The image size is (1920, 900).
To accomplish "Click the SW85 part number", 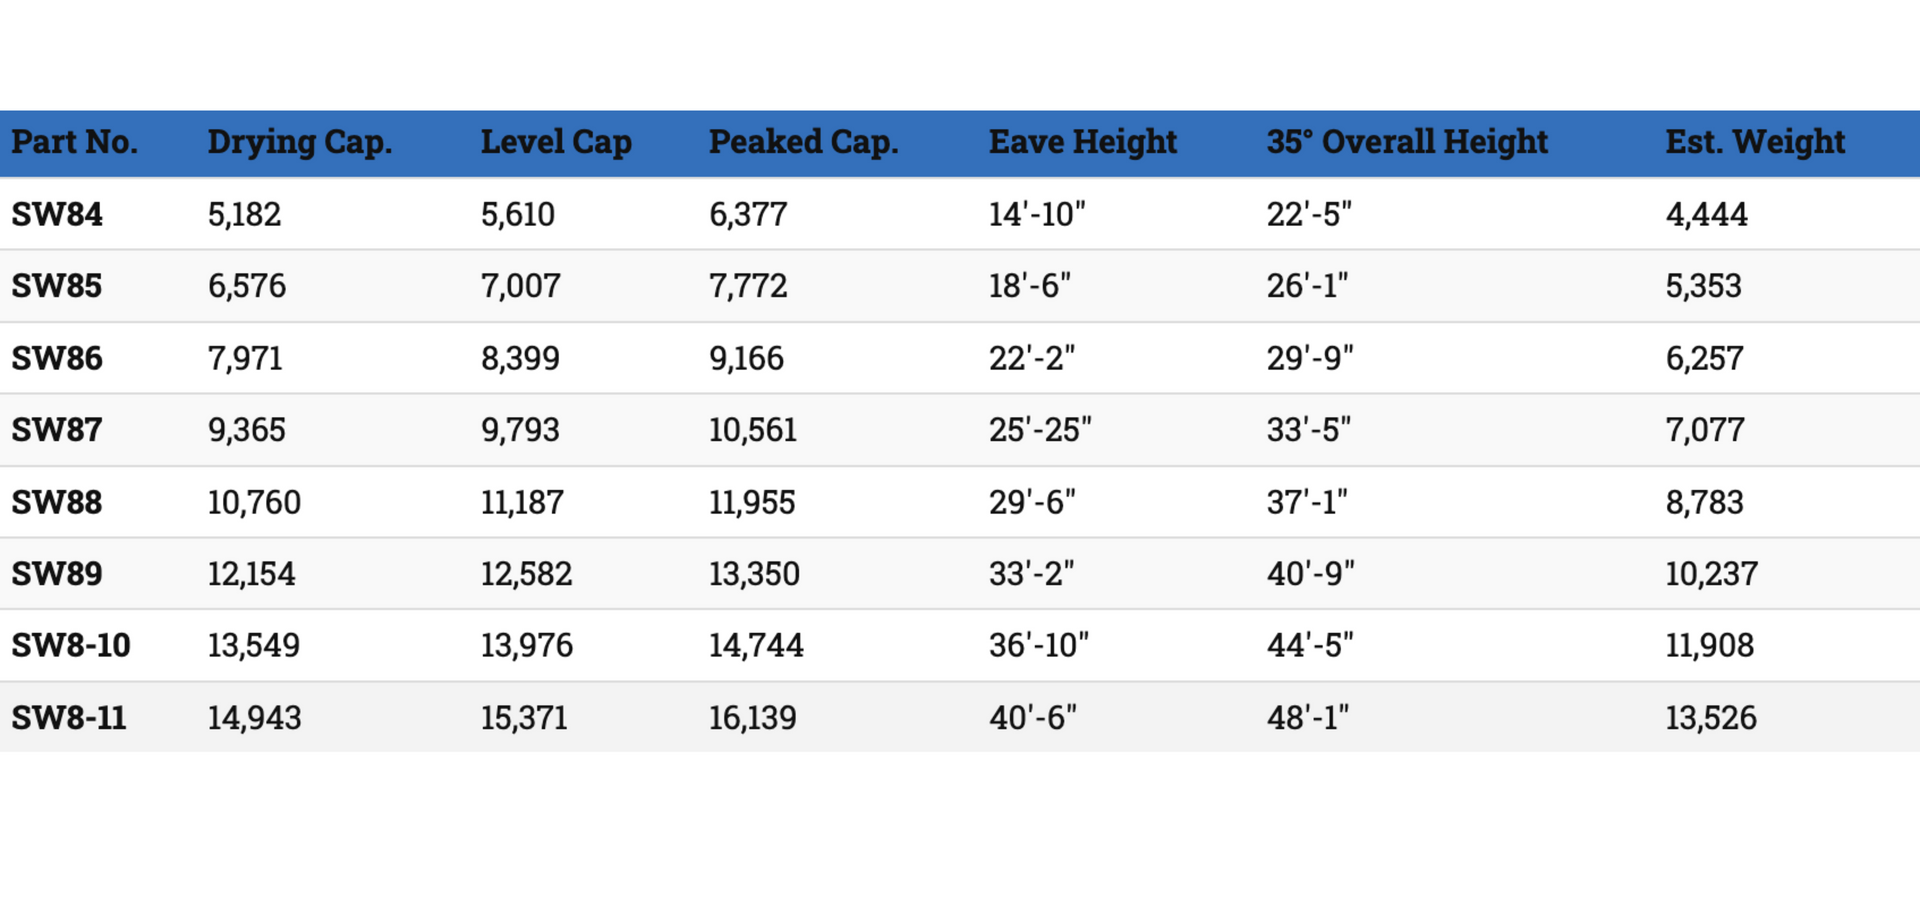I will 57,286.
